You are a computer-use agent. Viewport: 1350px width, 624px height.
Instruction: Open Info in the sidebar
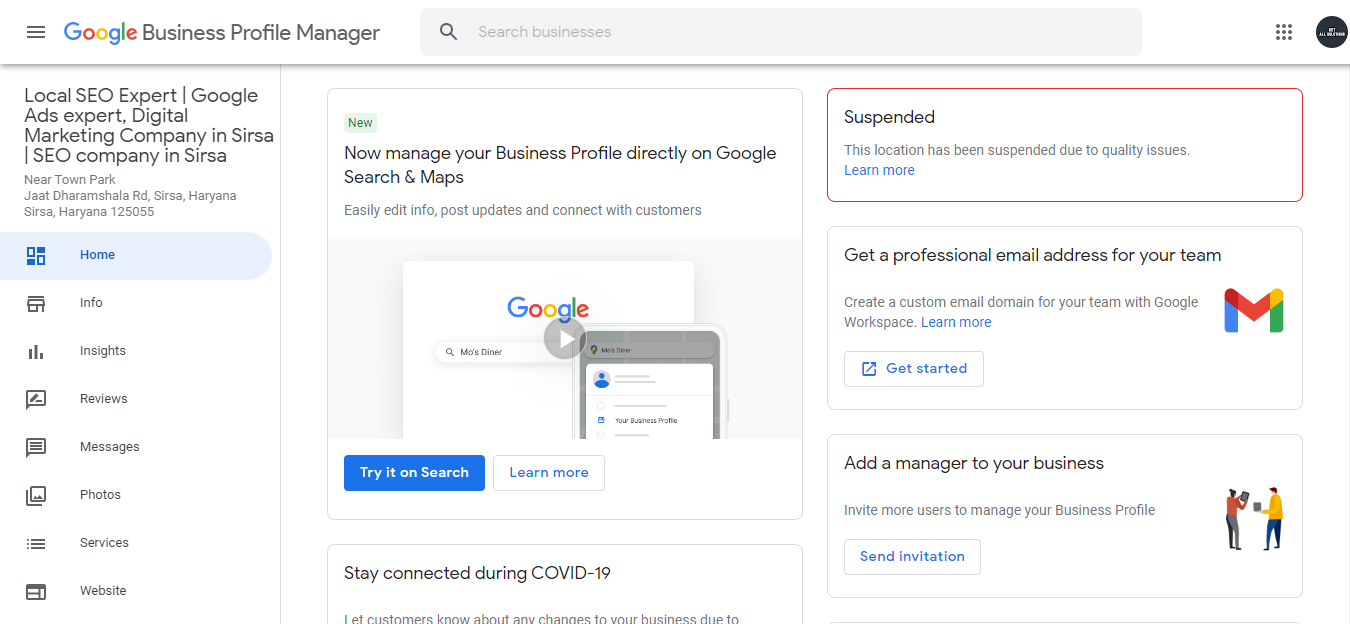coord(136,303)
